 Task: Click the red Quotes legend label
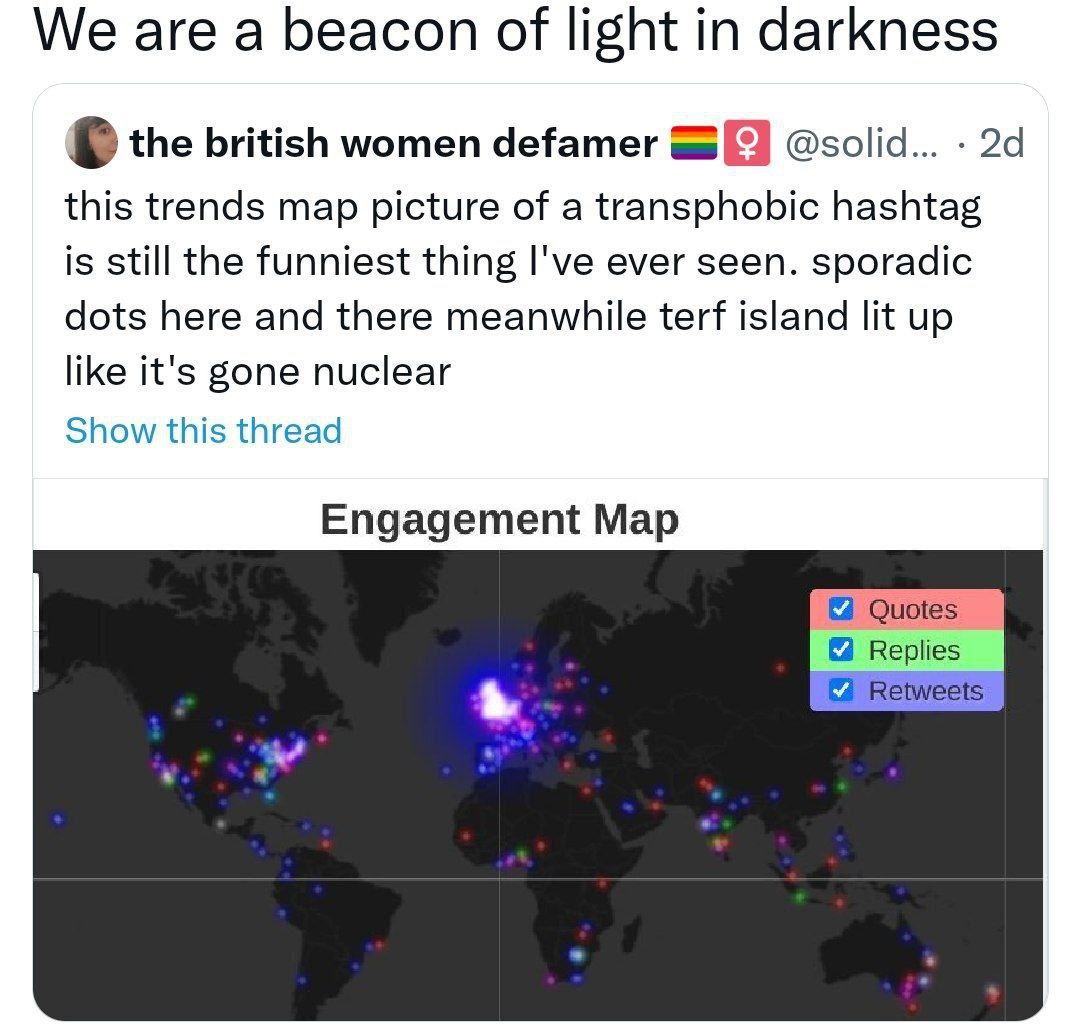(x=913, y=610)
